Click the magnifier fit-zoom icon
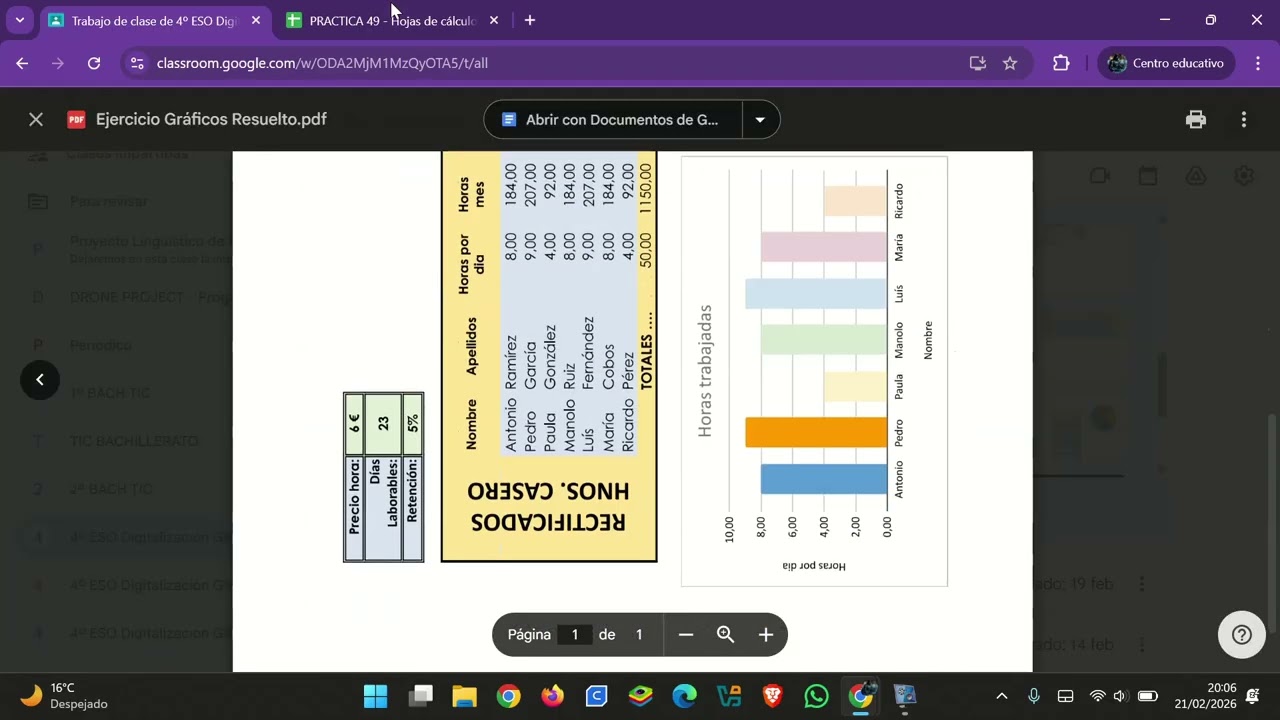This screenshot has width=1280, height=720. (726, 634)
